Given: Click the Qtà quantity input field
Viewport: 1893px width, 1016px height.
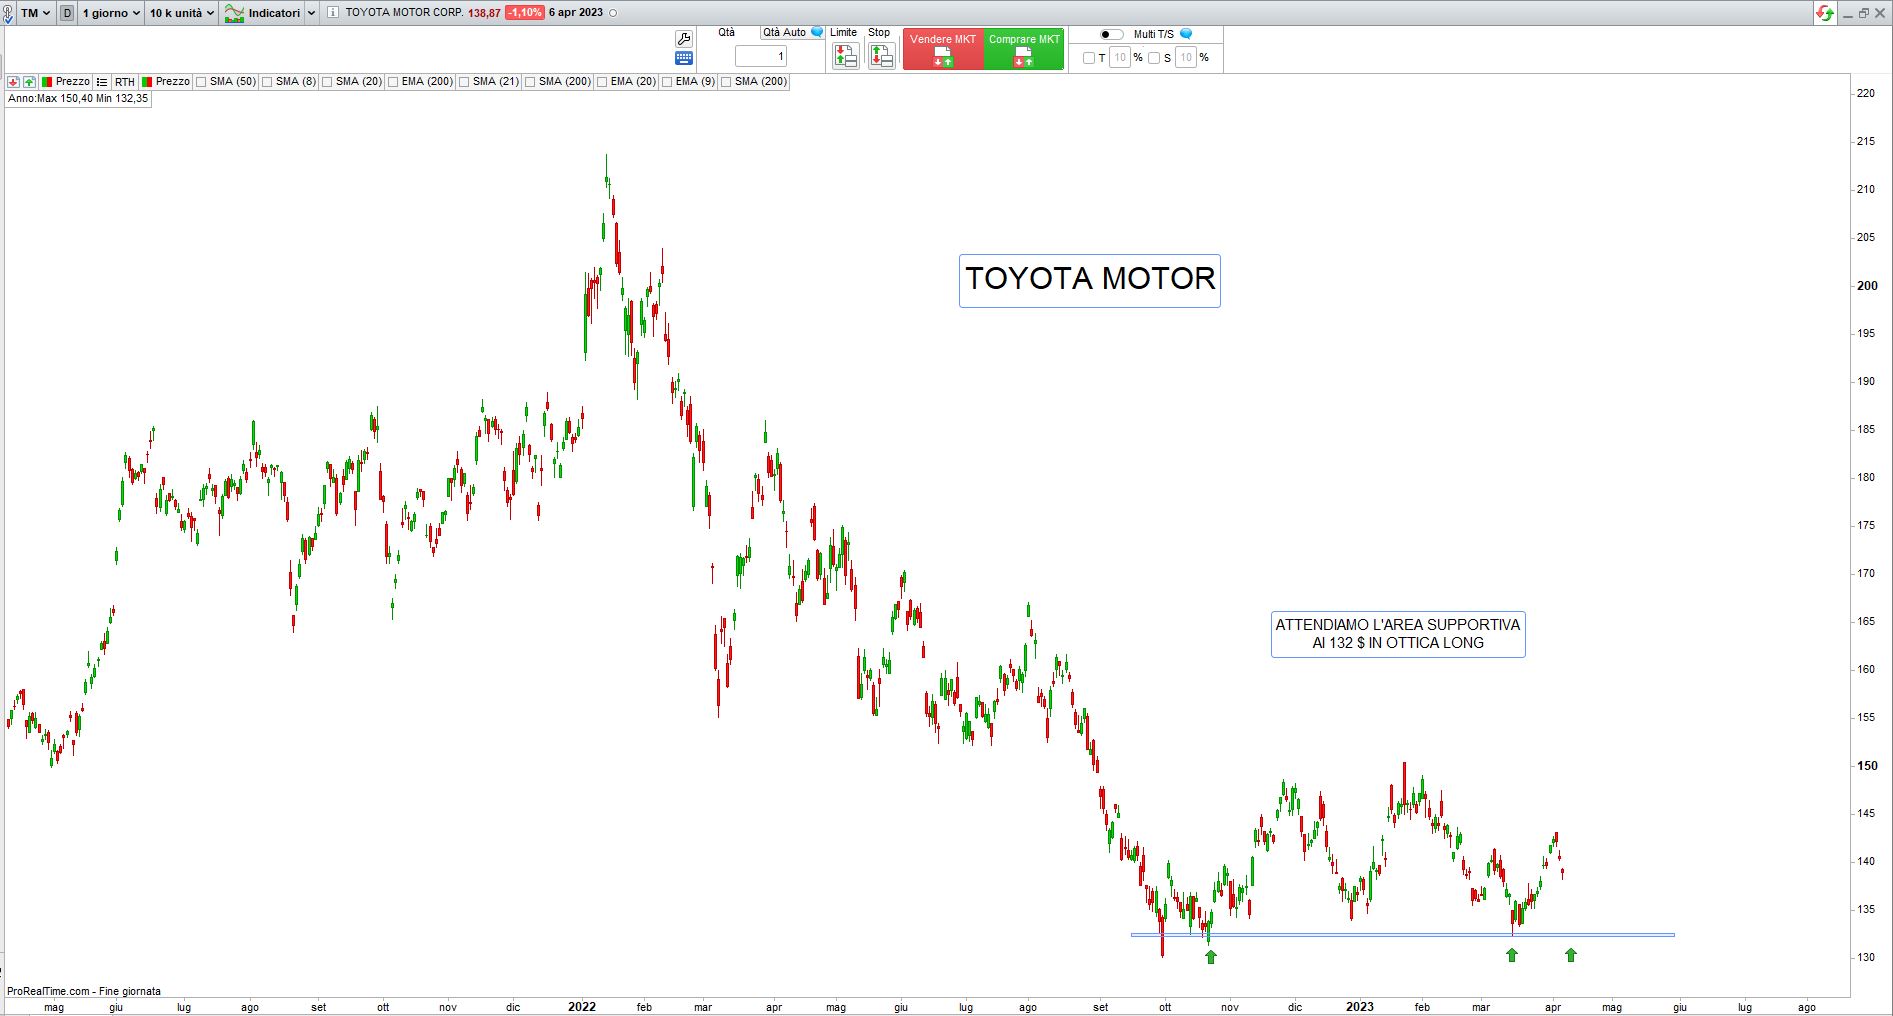Looking at the screenshot, I should tap(761, 56).
